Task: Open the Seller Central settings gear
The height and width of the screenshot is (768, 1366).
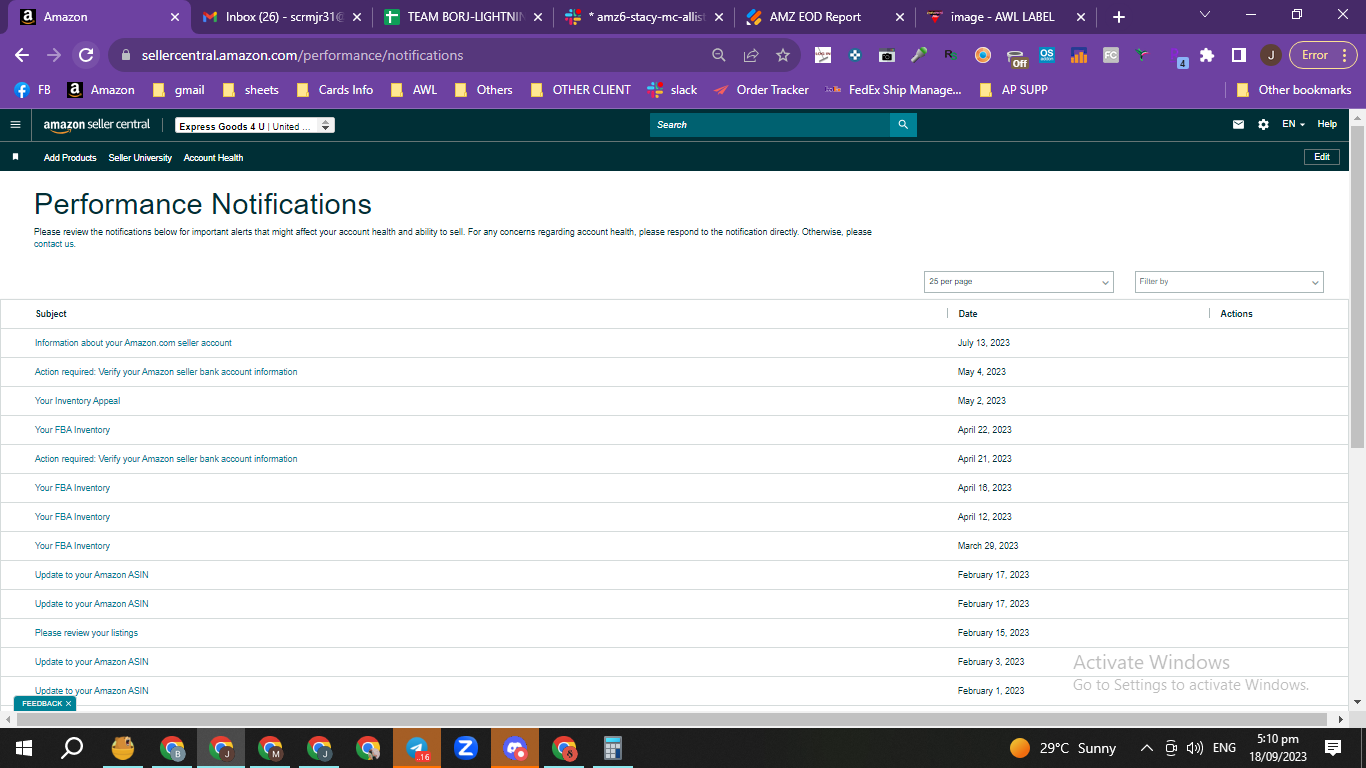Action: tap(1263, 125)
